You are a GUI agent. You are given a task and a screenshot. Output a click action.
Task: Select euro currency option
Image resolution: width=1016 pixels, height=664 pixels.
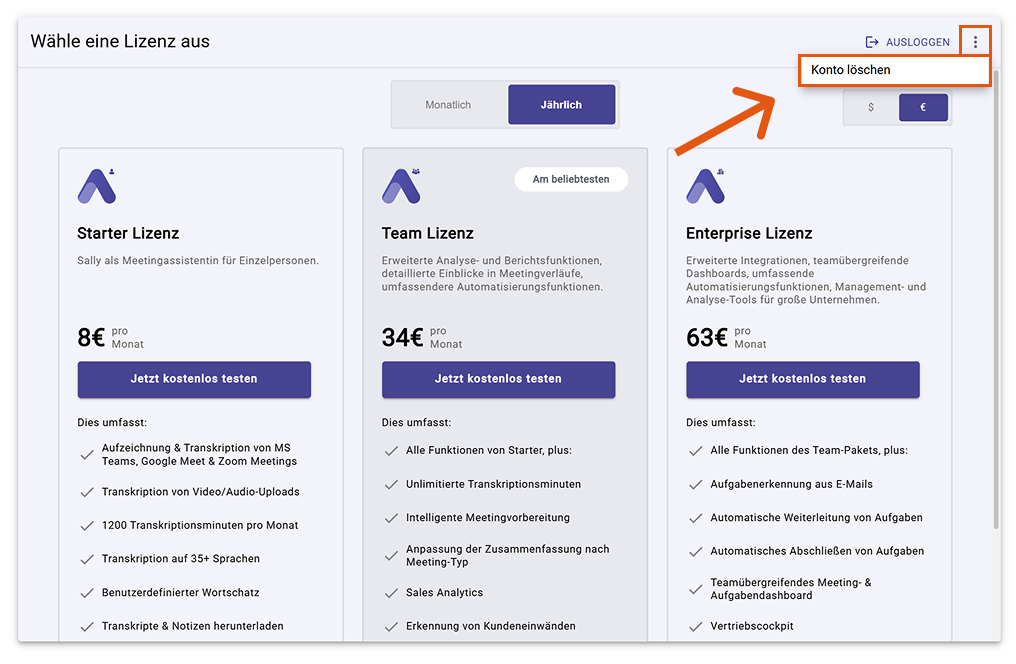[922, 107]
